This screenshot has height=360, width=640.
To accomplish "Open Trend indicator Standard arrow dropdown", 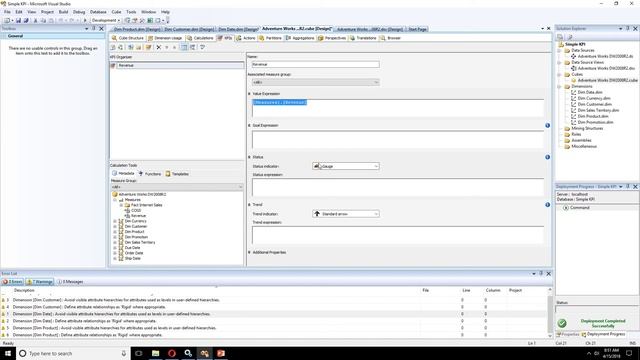I will click(x=376, y=214).
